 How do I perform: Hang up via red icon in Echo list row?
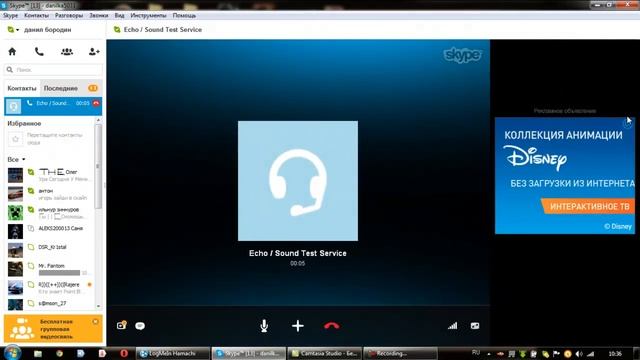96,103
